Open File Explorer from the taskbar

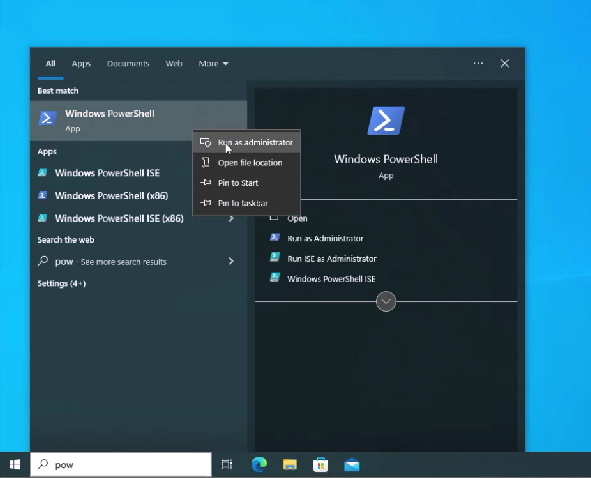tap(290, 464)
